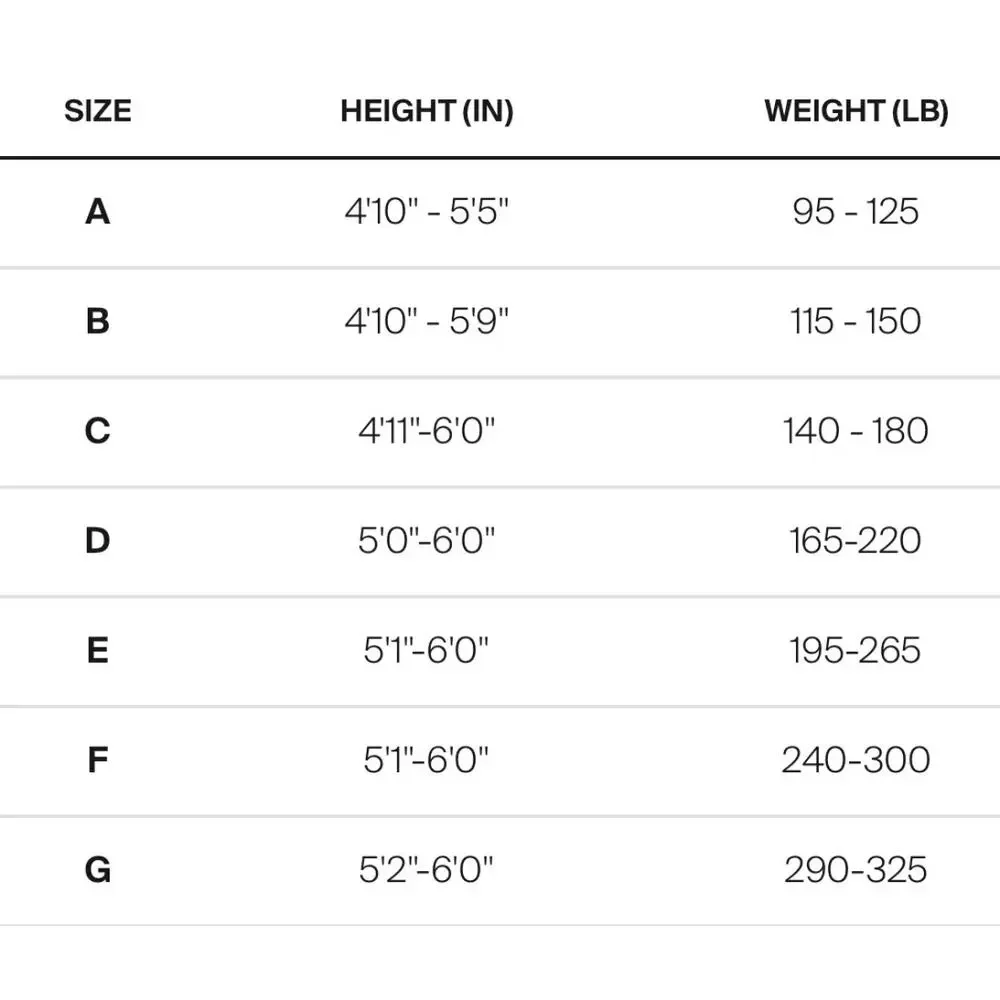Click the 240-300 weight value

coord(856,760)
